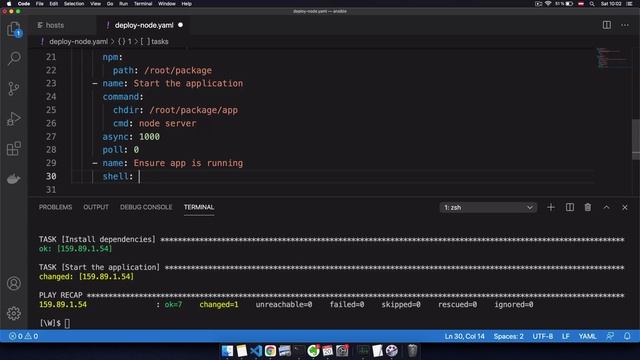Viewport: 640px width, 360px height.
Task: Open Spotlight search in menu bar
Action: (592, 4)
